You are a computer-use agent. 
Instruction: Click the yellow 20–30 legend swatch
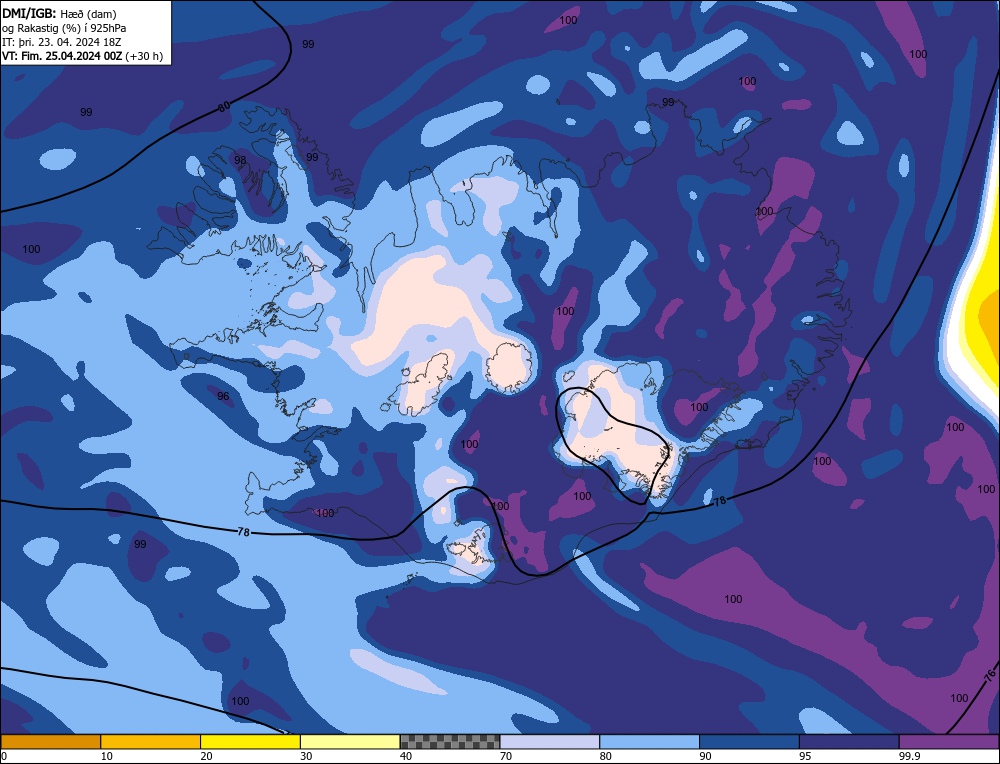pyautogui.click(x=250, y=741)
